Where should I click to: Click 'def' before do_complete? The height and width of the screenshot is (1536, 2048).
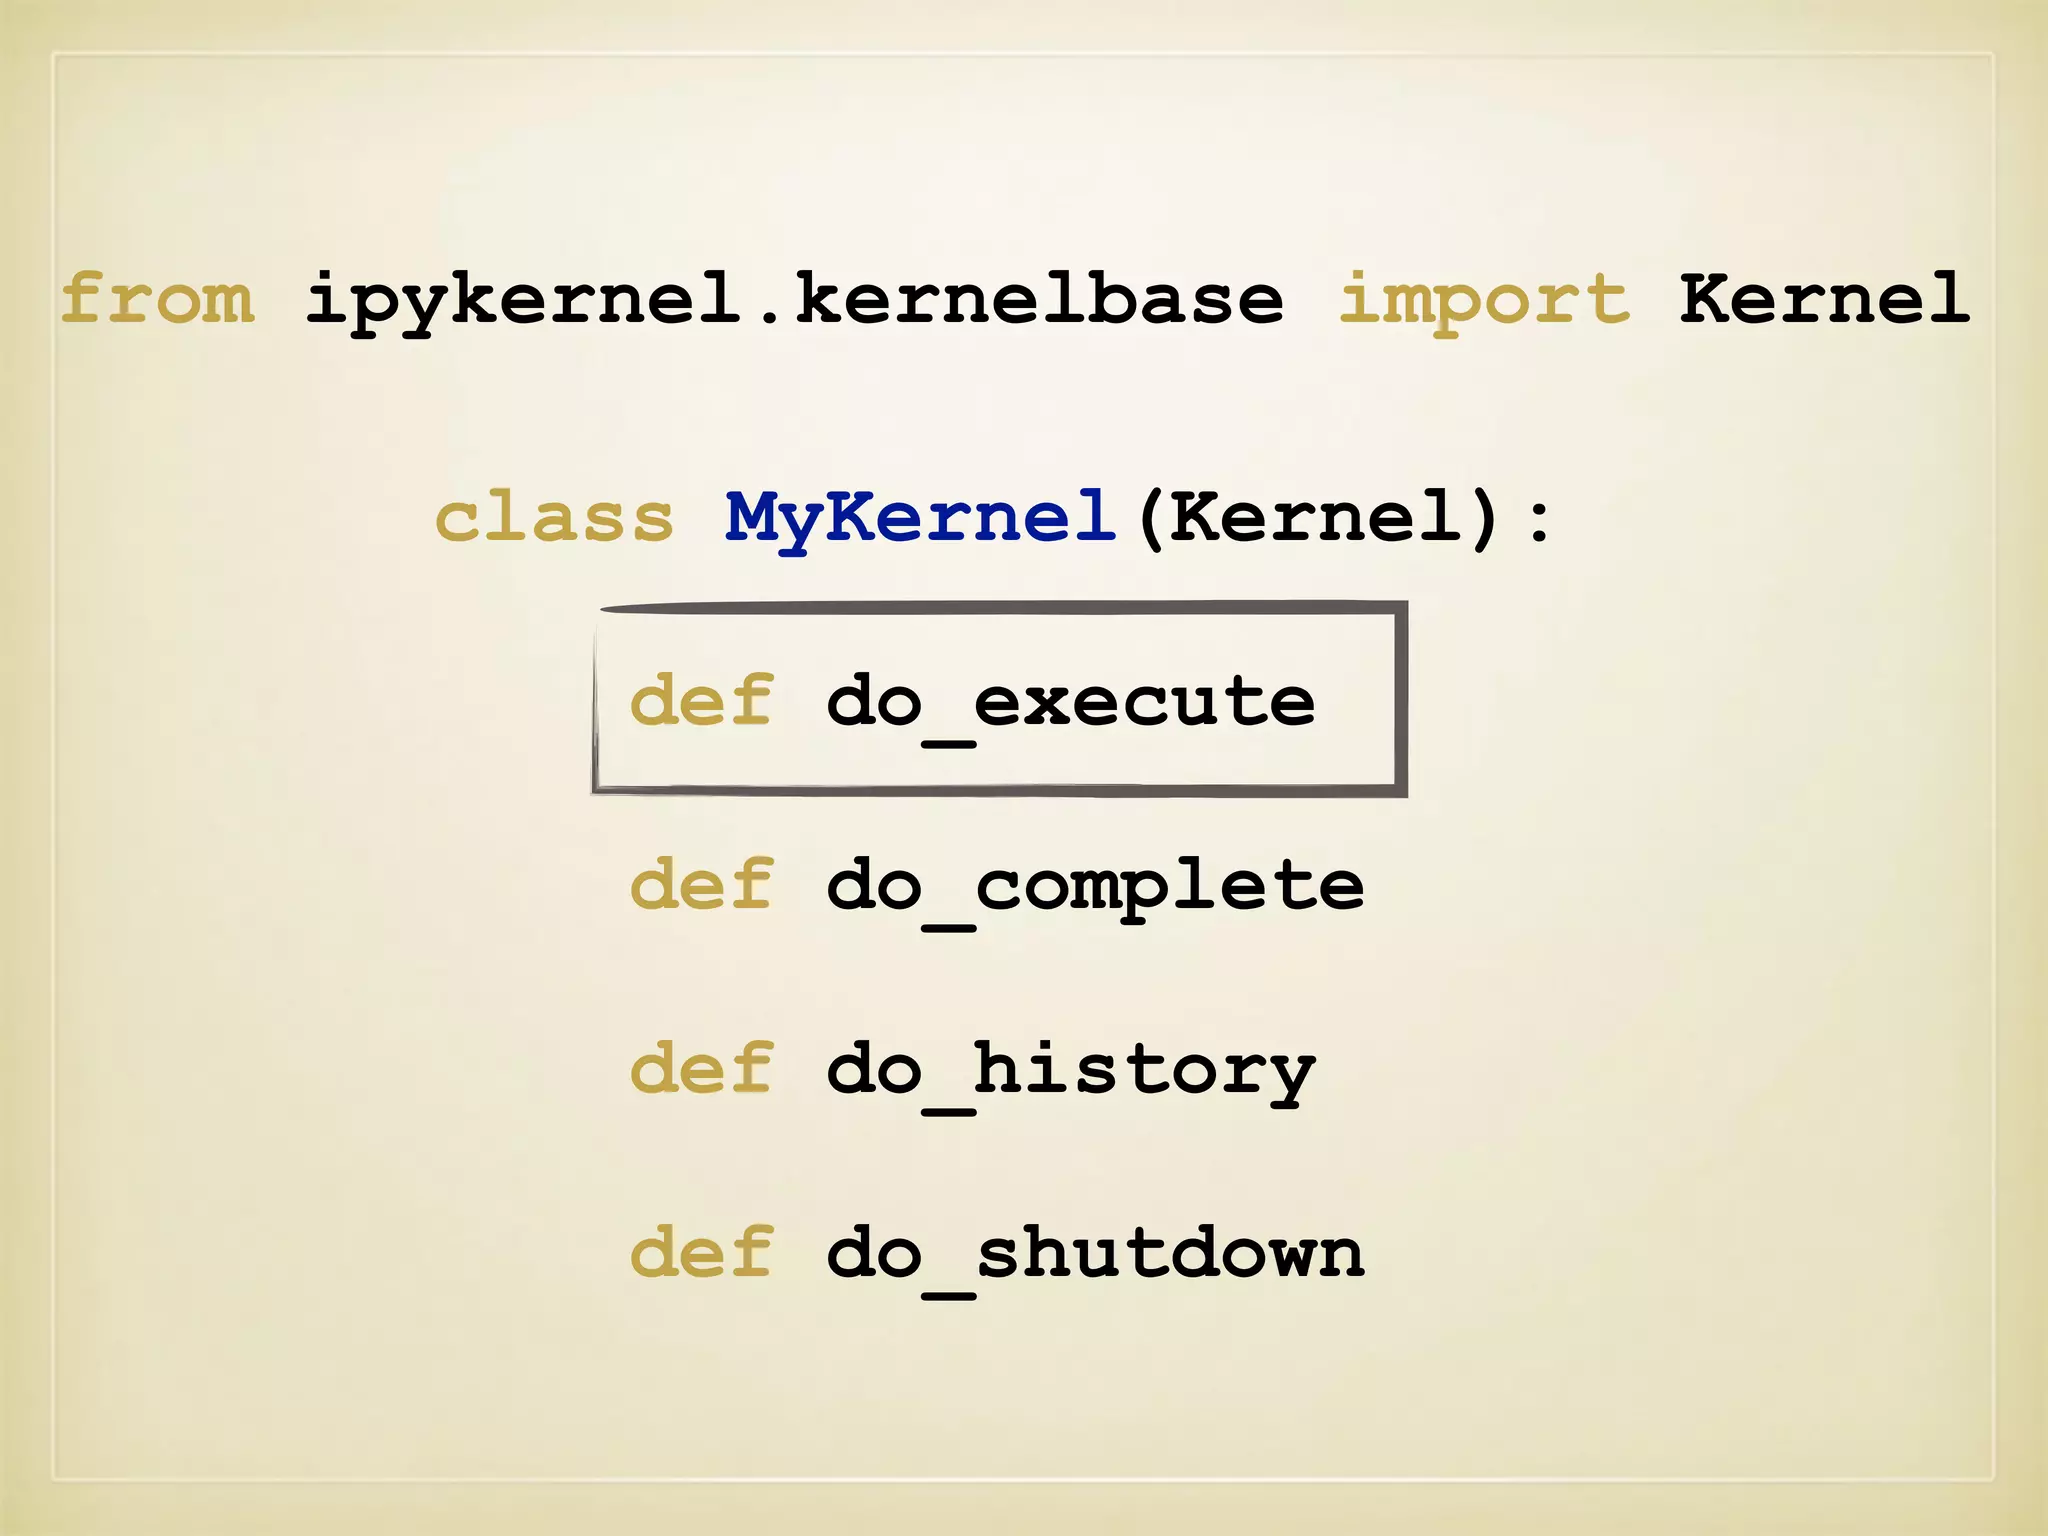pos(701,883)
